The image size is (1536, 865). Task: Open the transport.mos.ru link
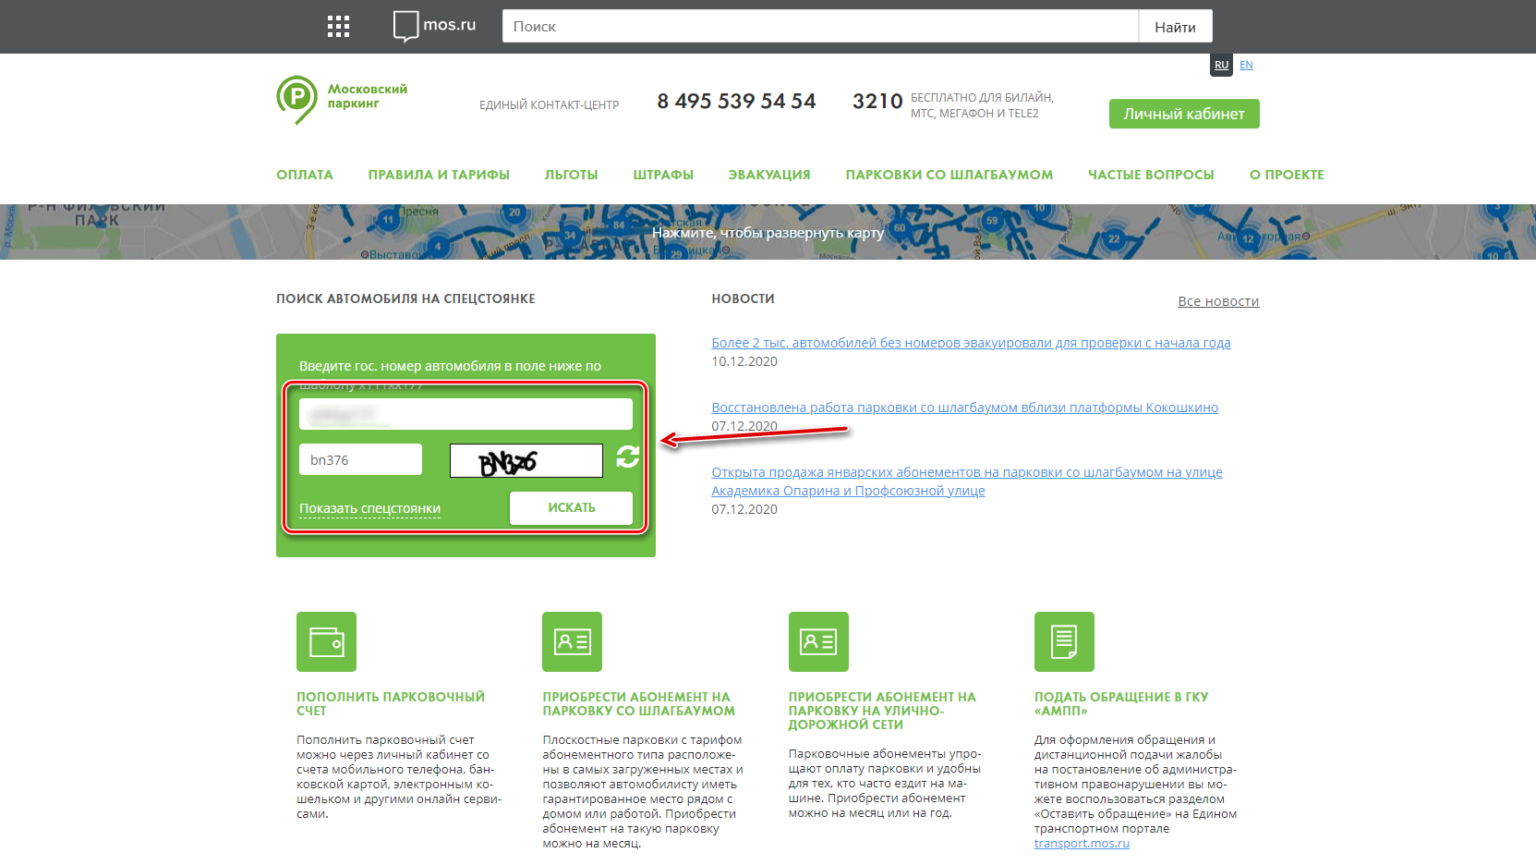click(1082, 843)
